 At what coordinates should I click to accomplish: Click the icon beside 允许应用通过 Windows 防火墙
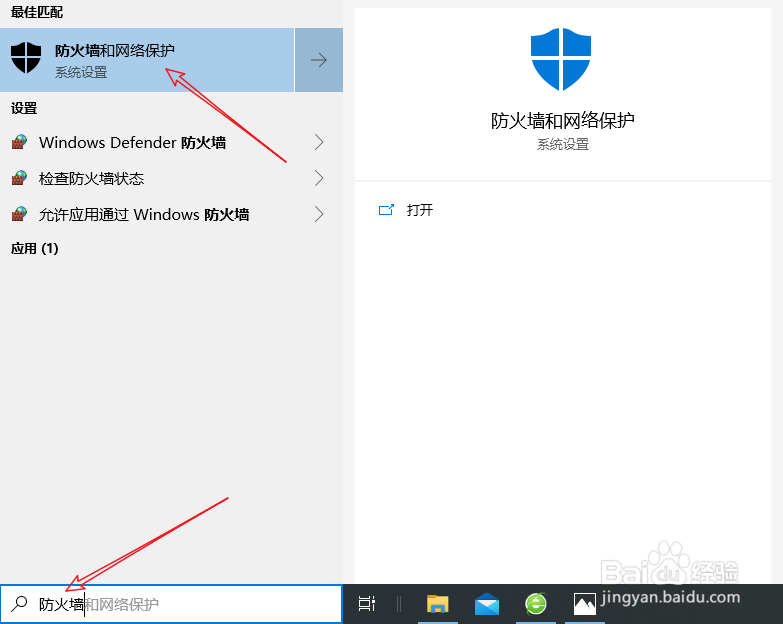click(19, 215)
